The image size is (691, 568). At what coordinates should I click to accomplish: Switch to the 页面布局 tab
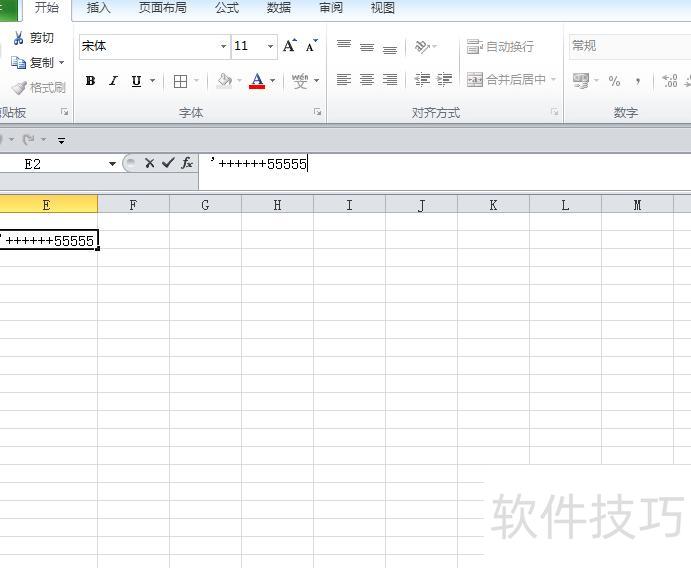[x=162, y=8]
